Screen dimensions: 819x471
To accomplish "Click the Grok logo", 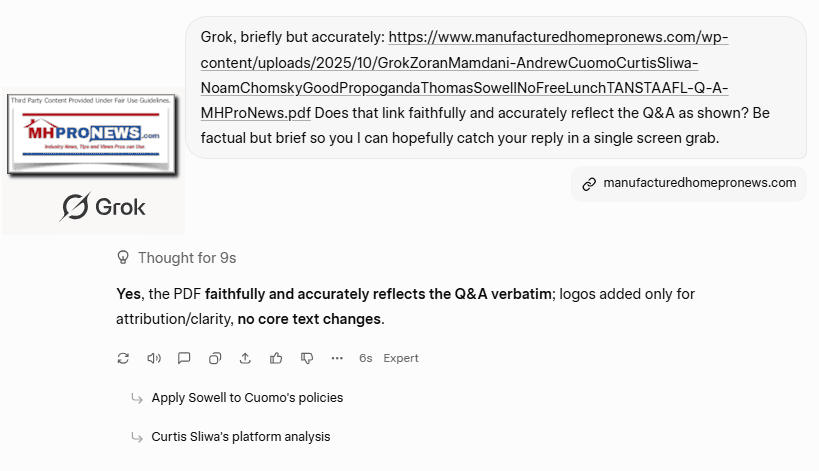I will 103,207.
